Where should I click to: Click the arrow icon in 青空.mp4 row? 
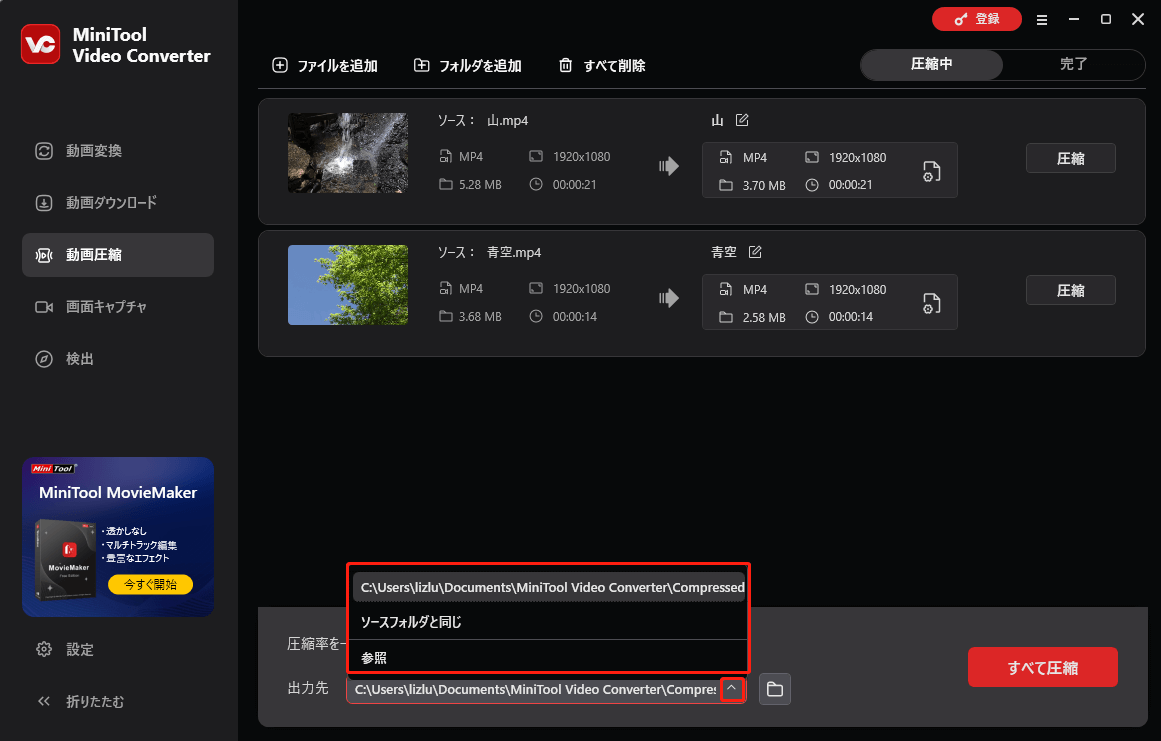(x=669, y=298)
